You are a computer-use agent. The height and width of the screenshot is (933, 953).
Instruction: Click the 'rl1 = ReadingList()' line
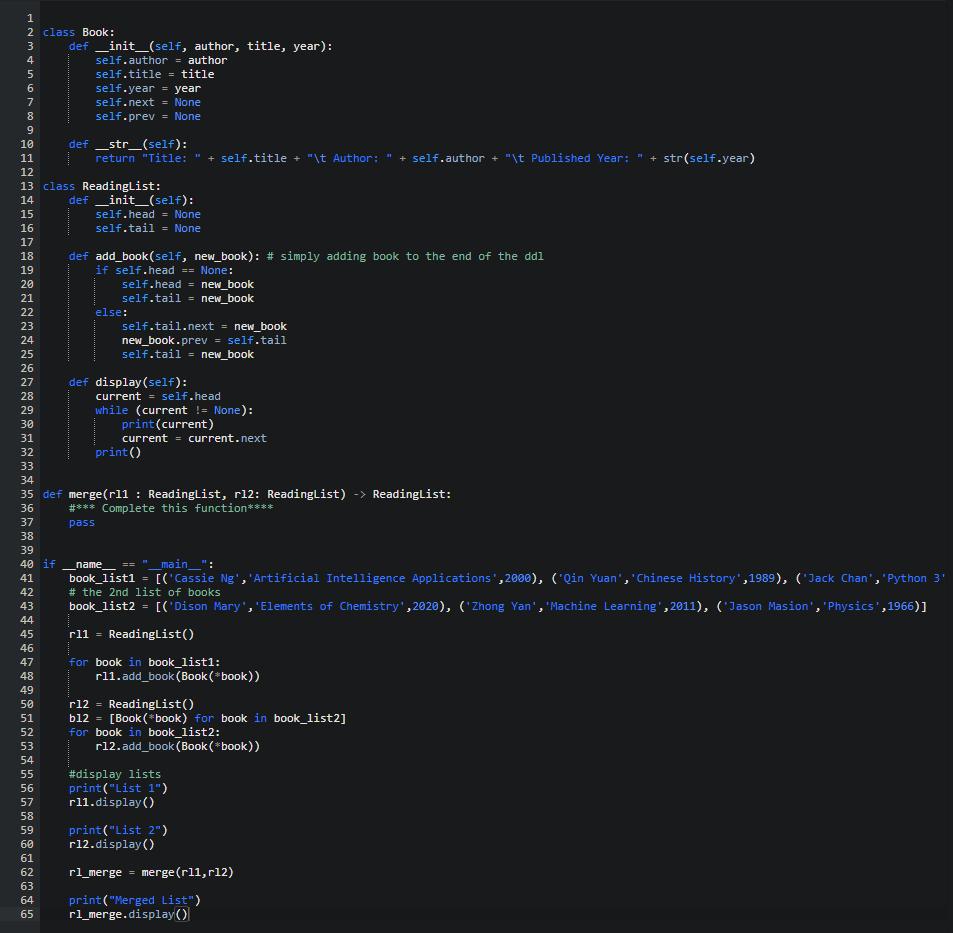pos(131,633)
